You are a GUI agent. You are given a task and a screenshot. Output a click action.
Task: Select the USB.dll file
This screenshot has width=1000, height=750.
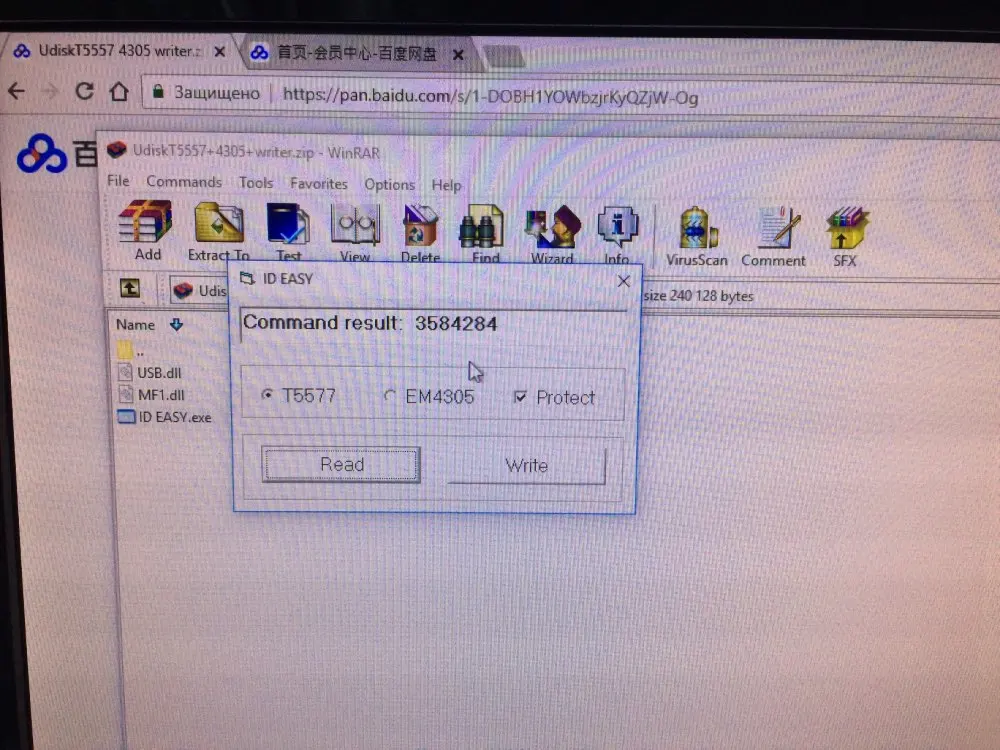(151, 372)
